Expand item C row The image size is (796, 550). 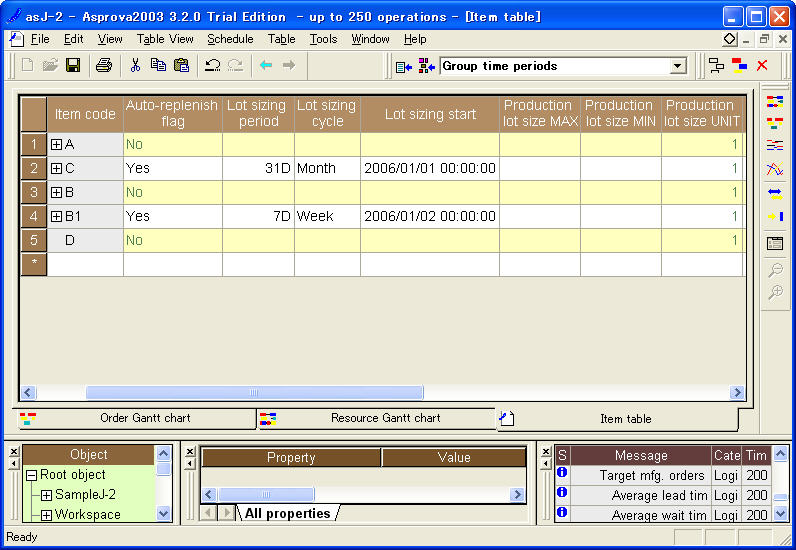coord(56,169)
